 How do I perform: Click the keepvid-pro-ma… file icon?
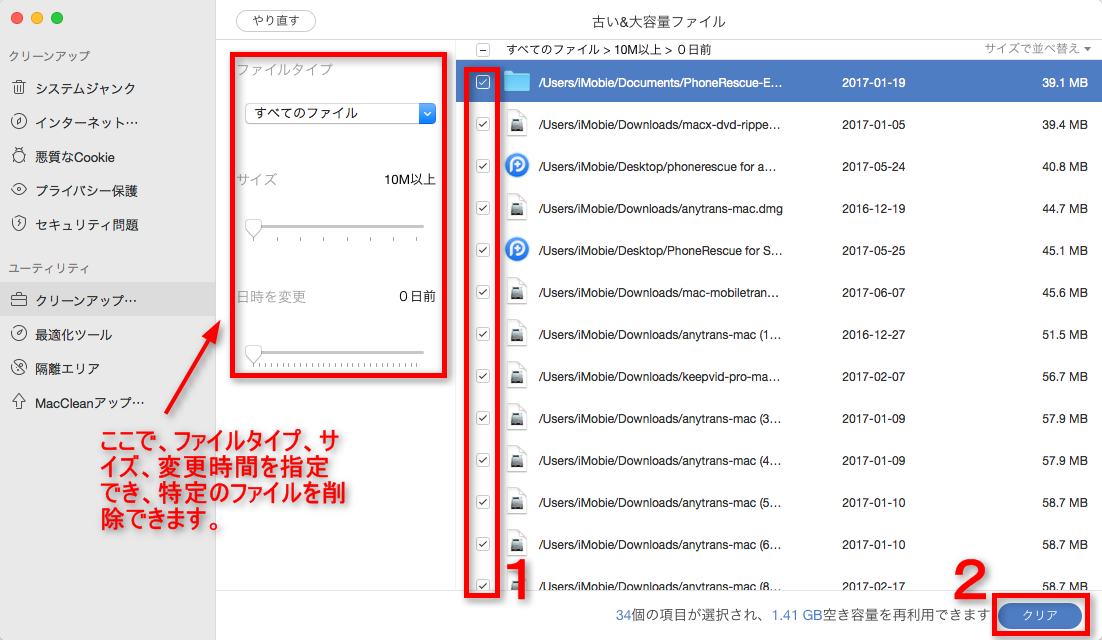pos(517,377)
